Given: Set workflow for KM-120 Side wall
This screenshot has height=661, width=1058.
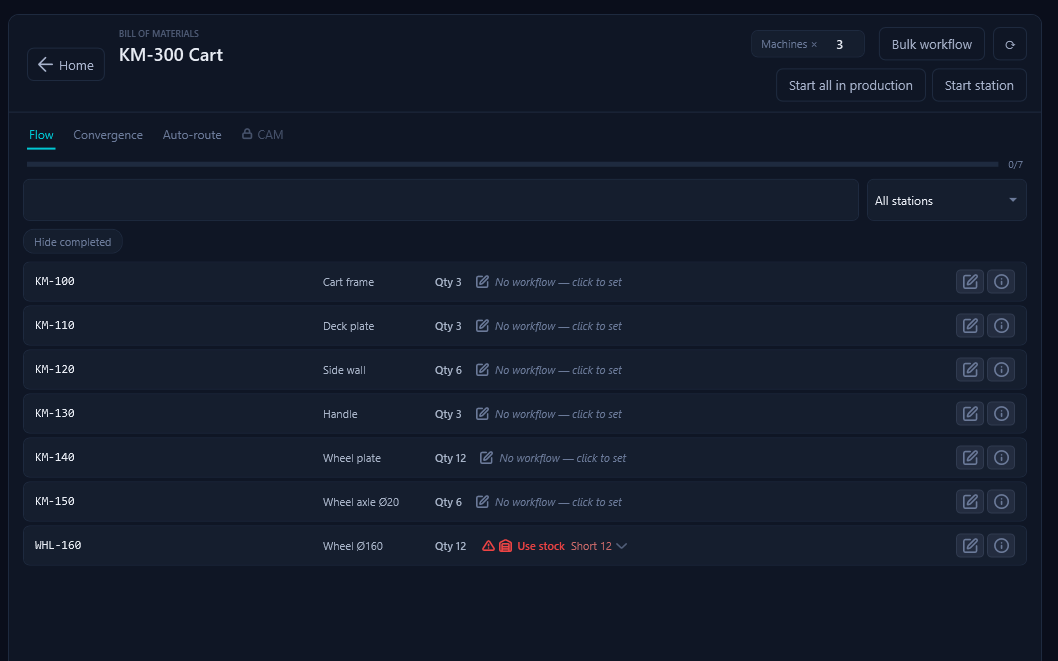Looking at the screenshot, I should [x=549, y=370].
